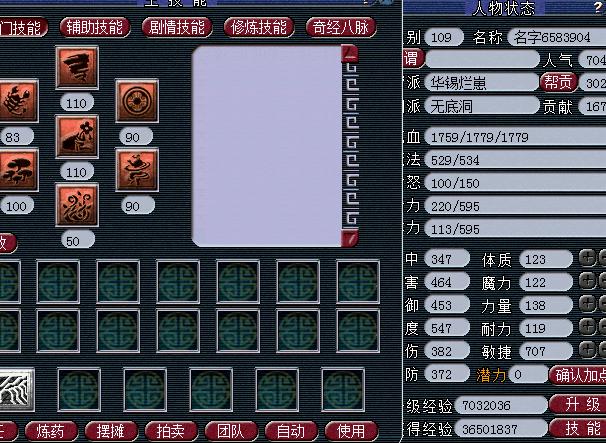
Task: Click the 名称 name field
Action: [x=557, y=37]
